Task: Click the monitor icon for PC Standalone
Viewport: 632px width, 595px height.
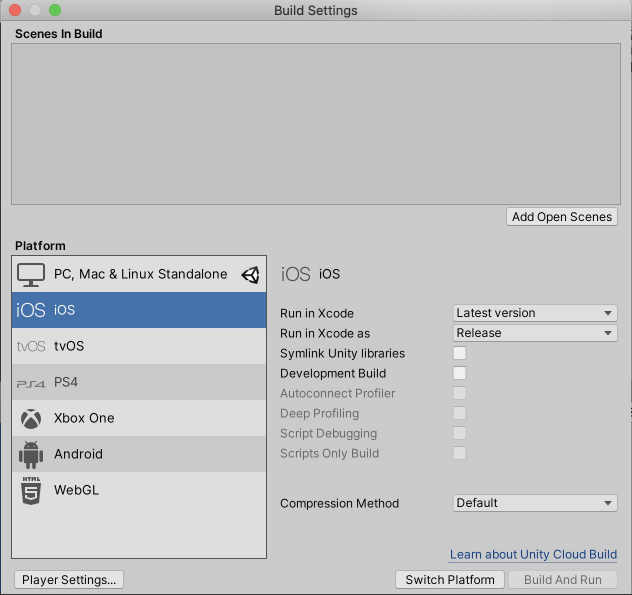Action: point(31,275)
